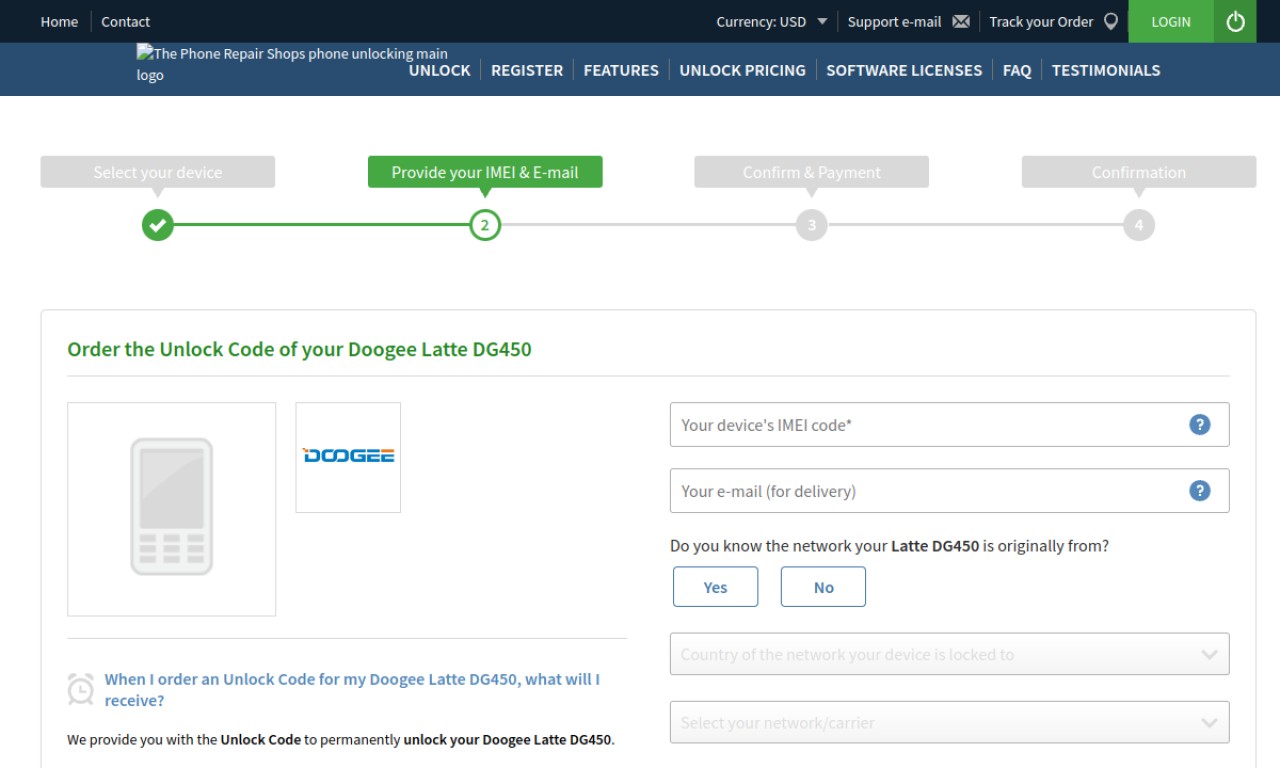Open the FAQ menu item

1017,70
